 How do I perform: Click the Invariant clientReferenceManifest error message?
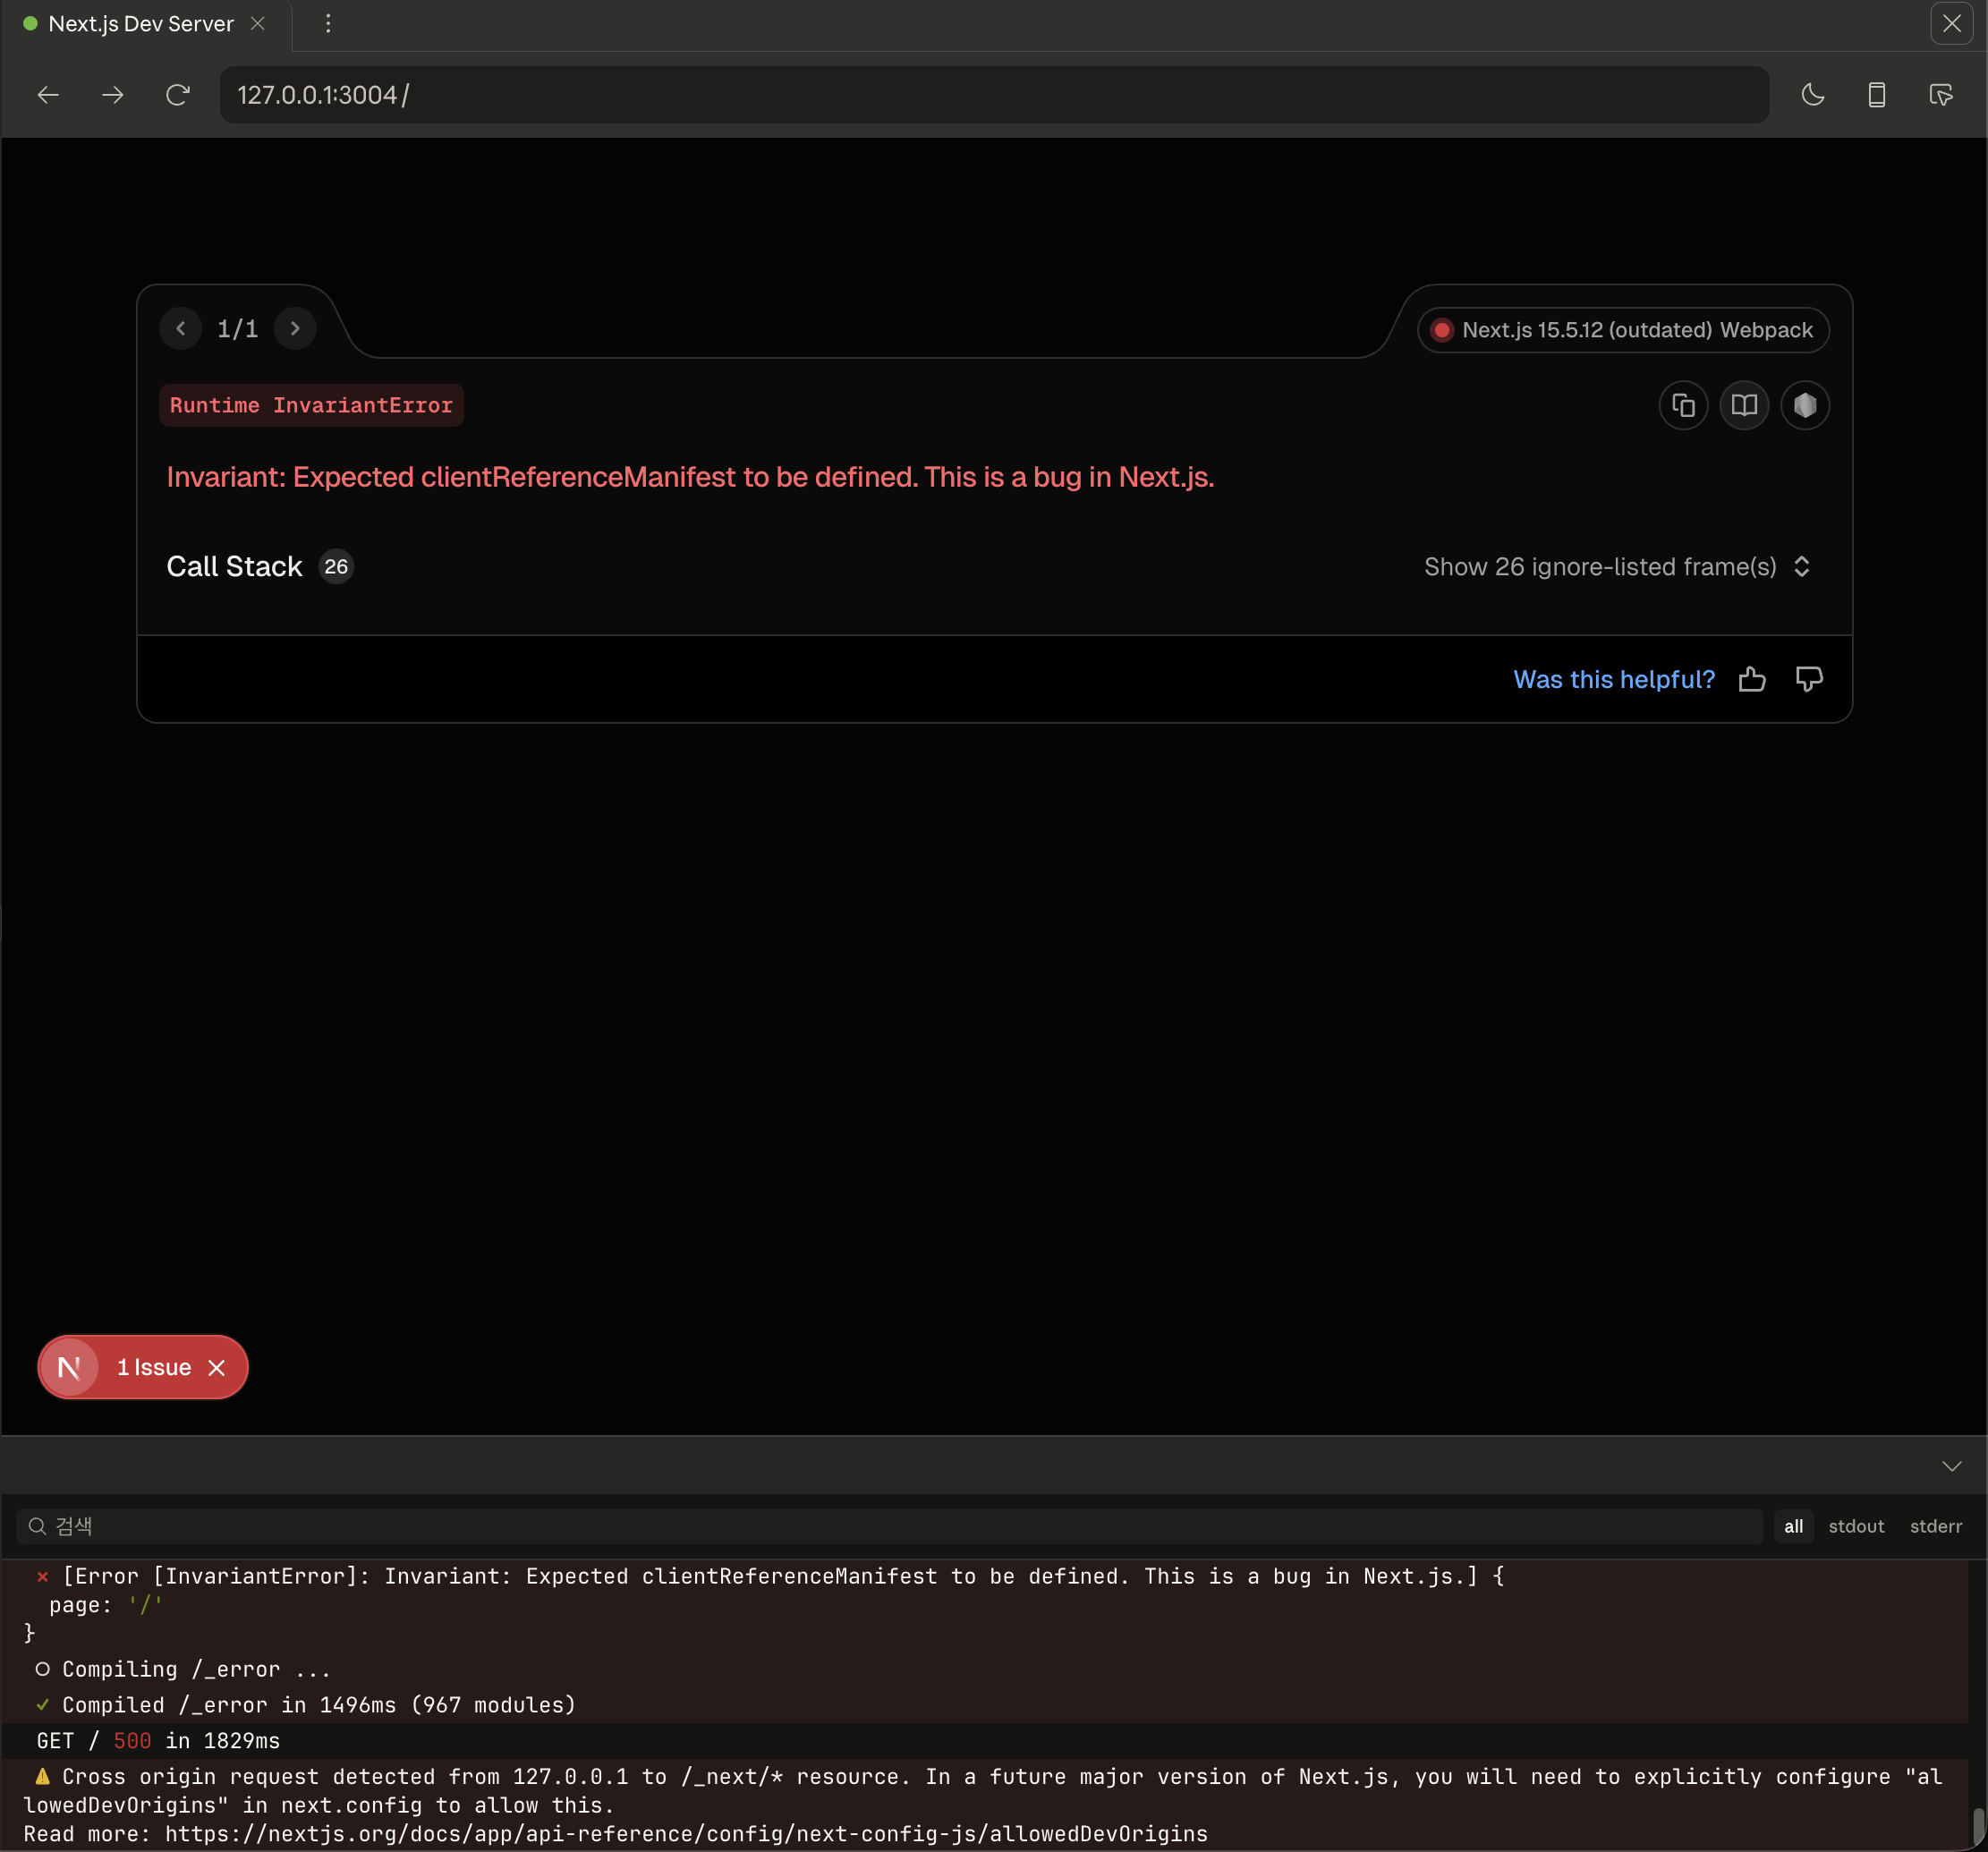click(690, 477)
